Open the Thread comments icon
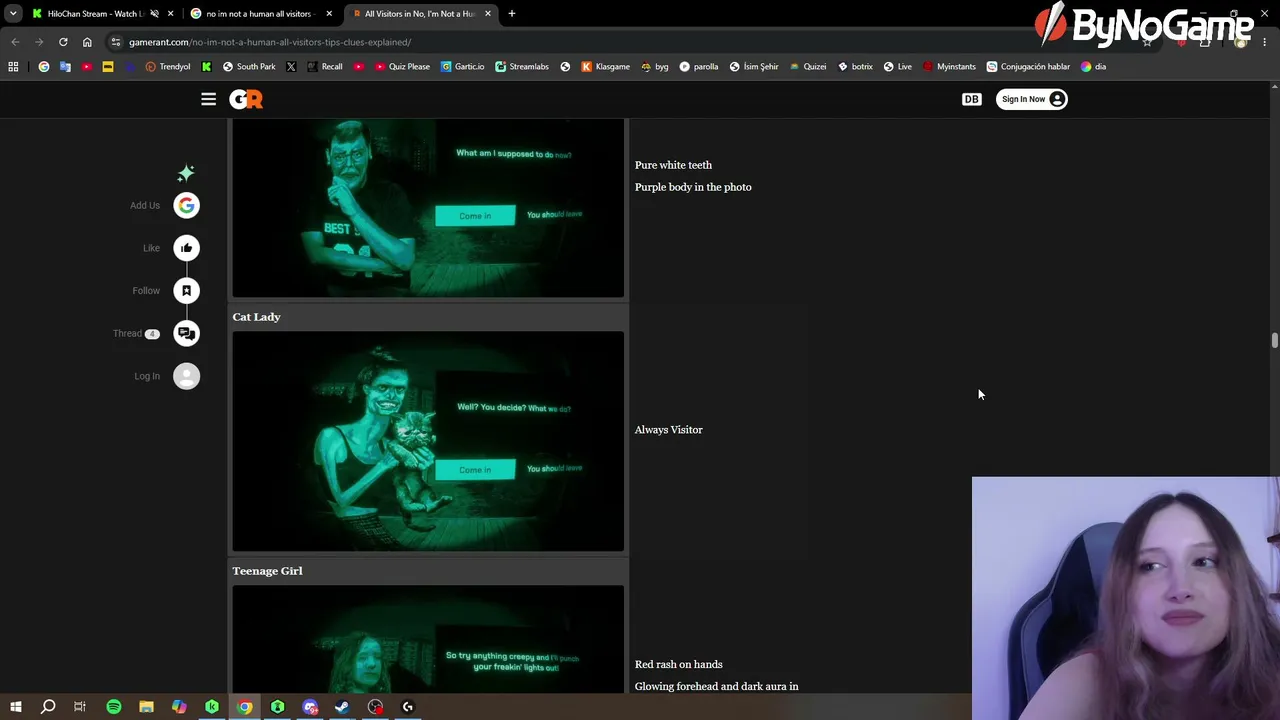This screenshot has height=720, width=1280. 186,333
